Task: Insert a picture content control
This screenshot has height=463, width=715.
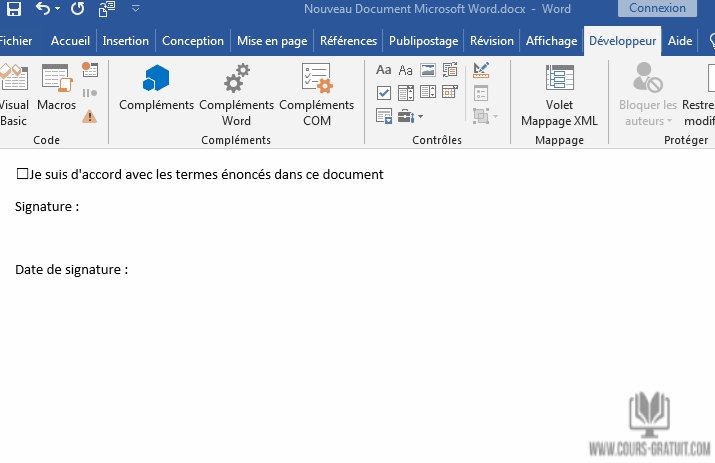Action: (x=428, y=70)
